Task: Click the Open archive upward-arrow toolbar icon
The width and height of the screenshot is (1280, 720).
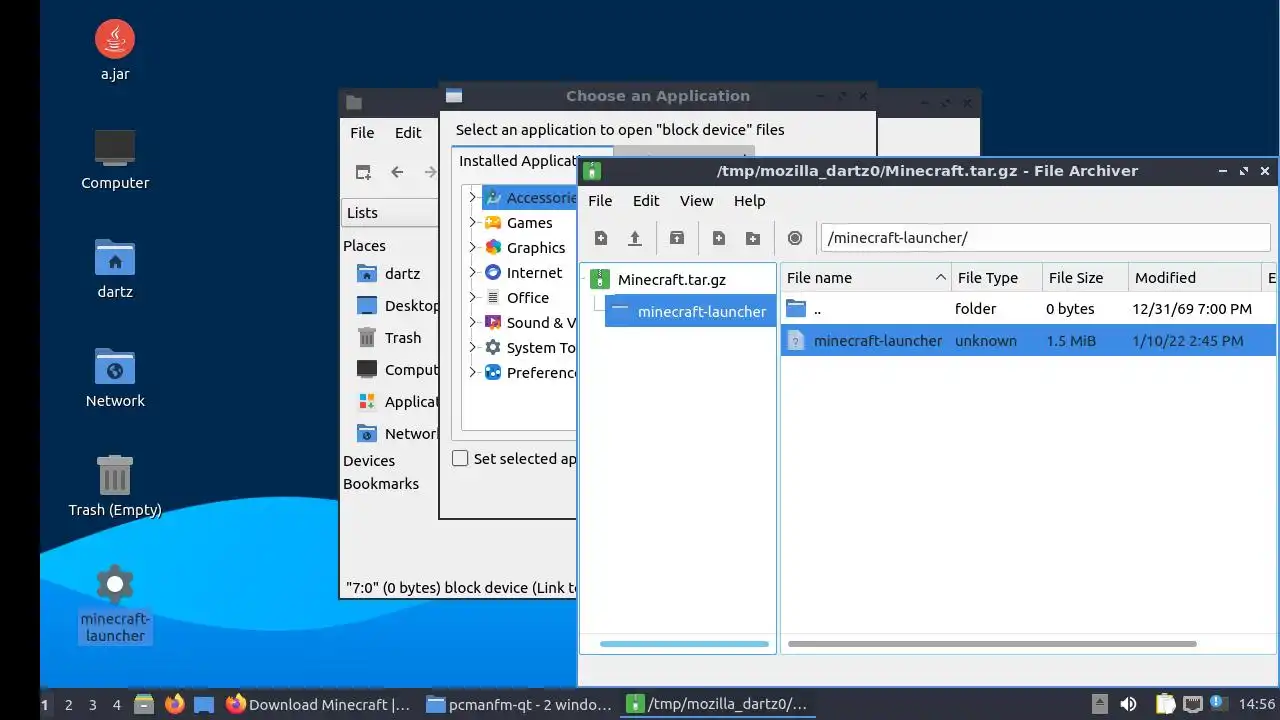Action: coord(635,238)
